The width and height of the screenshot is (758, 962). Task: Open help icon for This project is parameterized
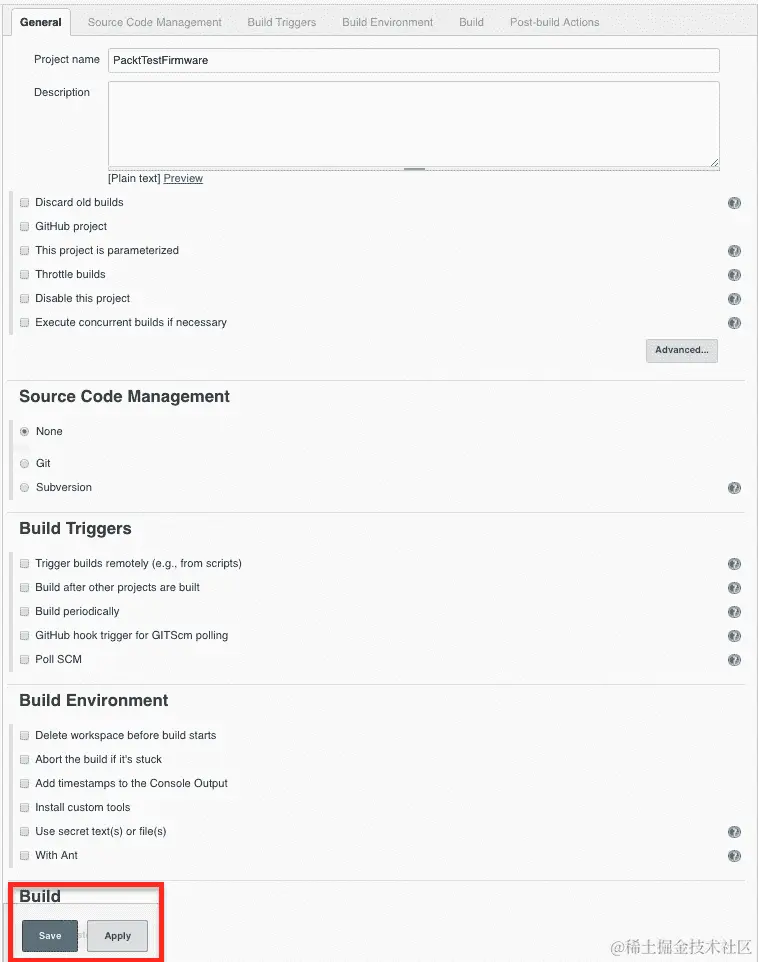pyautogui.click(x=734, y=251)
